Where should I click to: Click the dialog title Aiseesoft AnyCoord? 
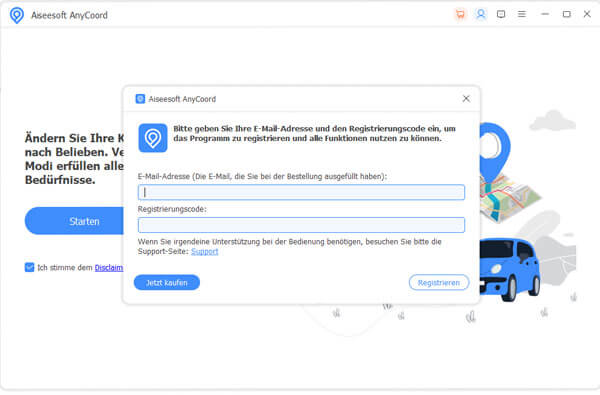pyautogui.click(x=182, y=99)
